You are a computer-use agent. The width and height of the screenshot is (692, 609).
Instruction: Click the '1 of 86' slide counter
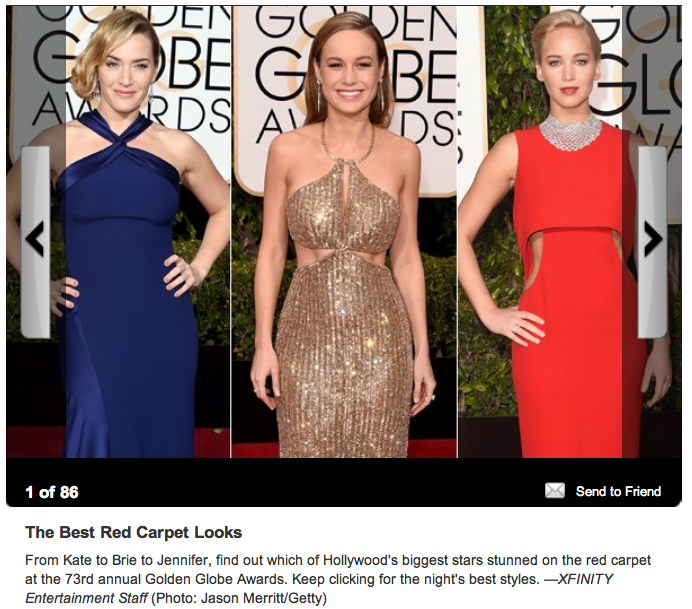point(52,492)
